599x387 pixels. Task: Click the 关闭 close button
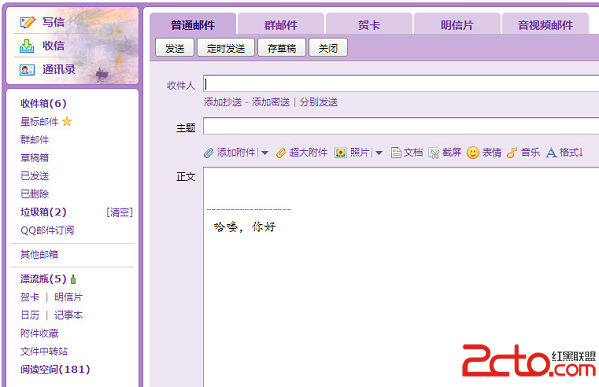pyautogui.click(x=328, y=48)
